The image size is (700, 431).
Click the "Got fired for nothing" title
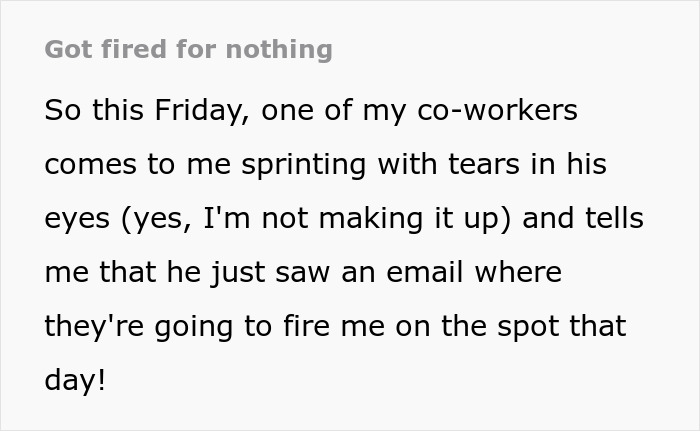coord(188,49)
